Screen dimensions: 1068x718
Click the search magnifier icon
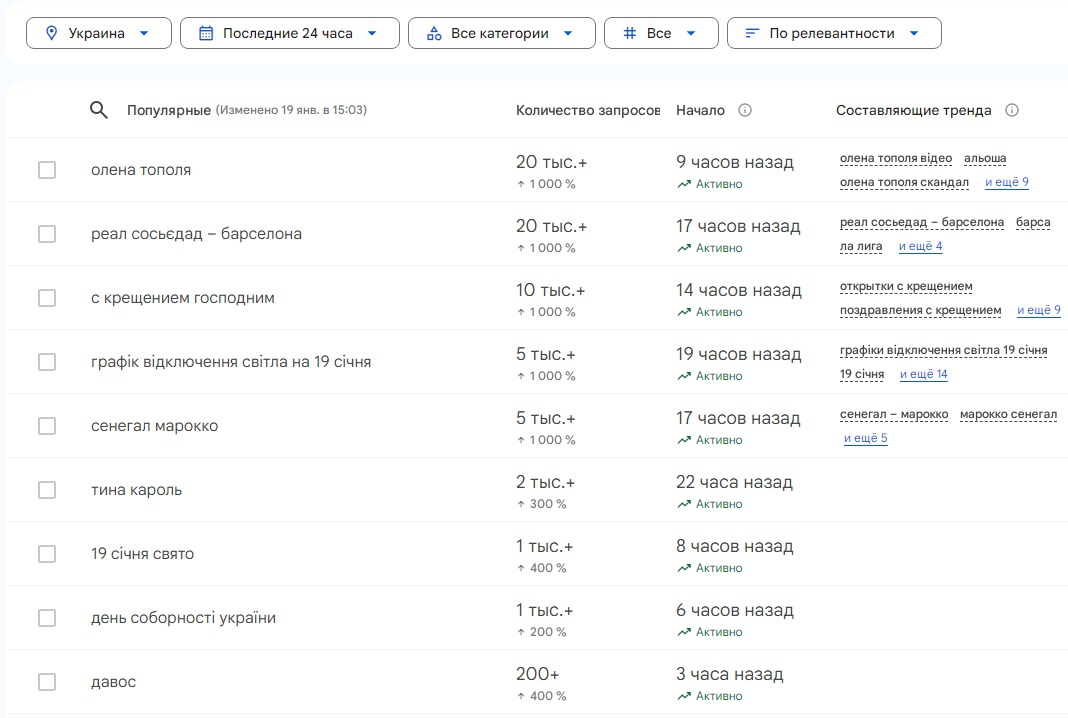(x=98, y=110)
